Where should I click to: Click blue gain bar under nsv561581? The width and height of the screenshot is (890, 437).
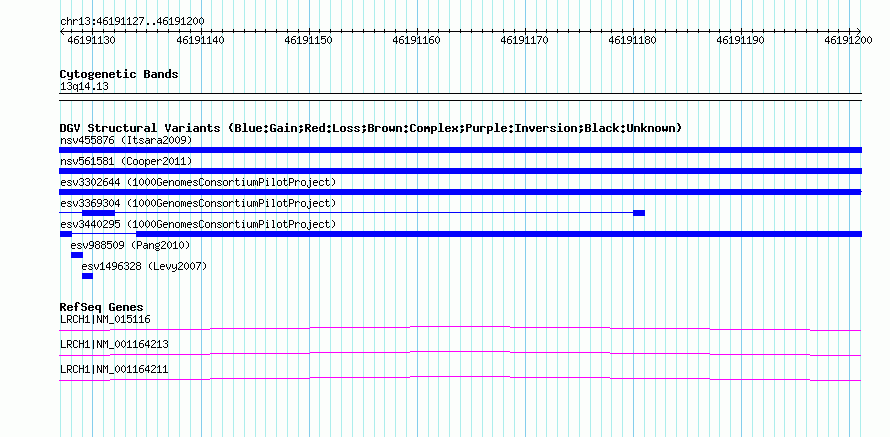[x=460, y=171]
